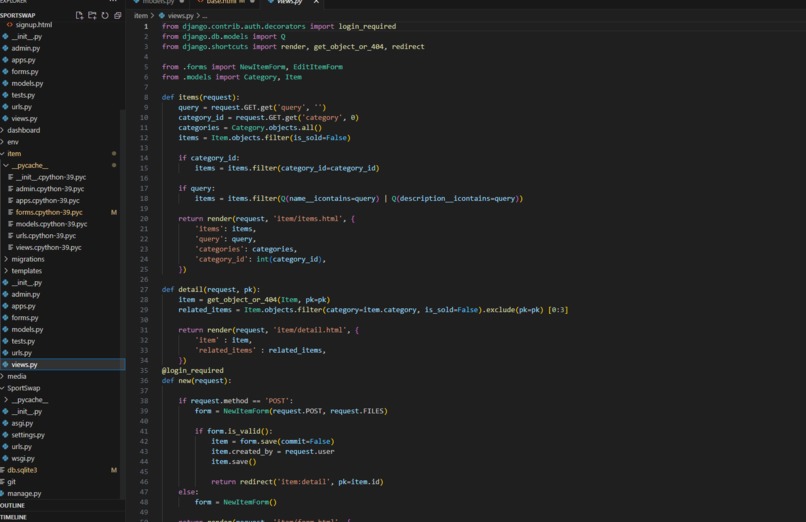Click the M badge beside db.sqlite3
Screen dimensions: 806x522
tap(114, 470)
